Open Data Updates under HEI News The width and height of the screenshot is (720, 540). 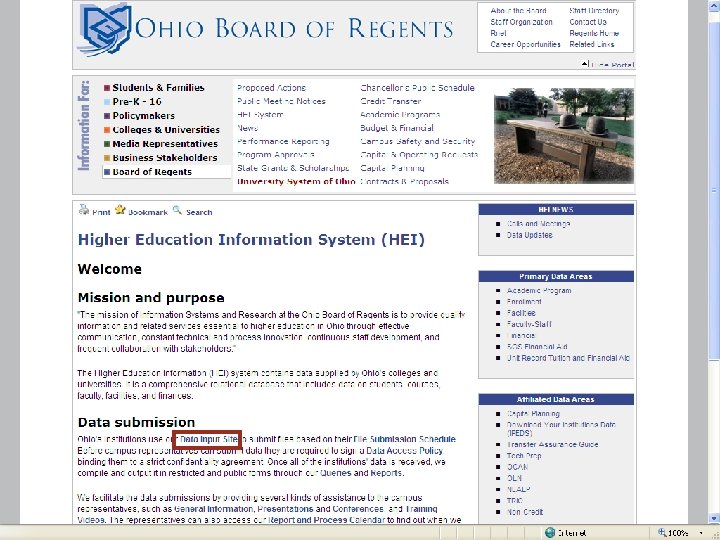click(x=529, y=235)
